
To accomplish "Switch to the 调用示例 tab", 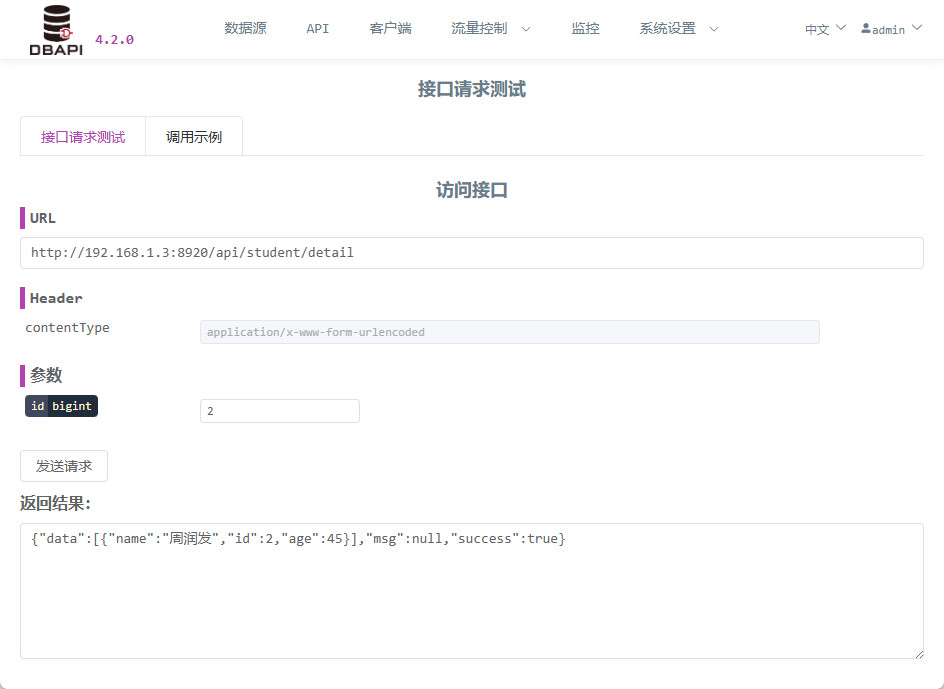I will click(194, 137).
